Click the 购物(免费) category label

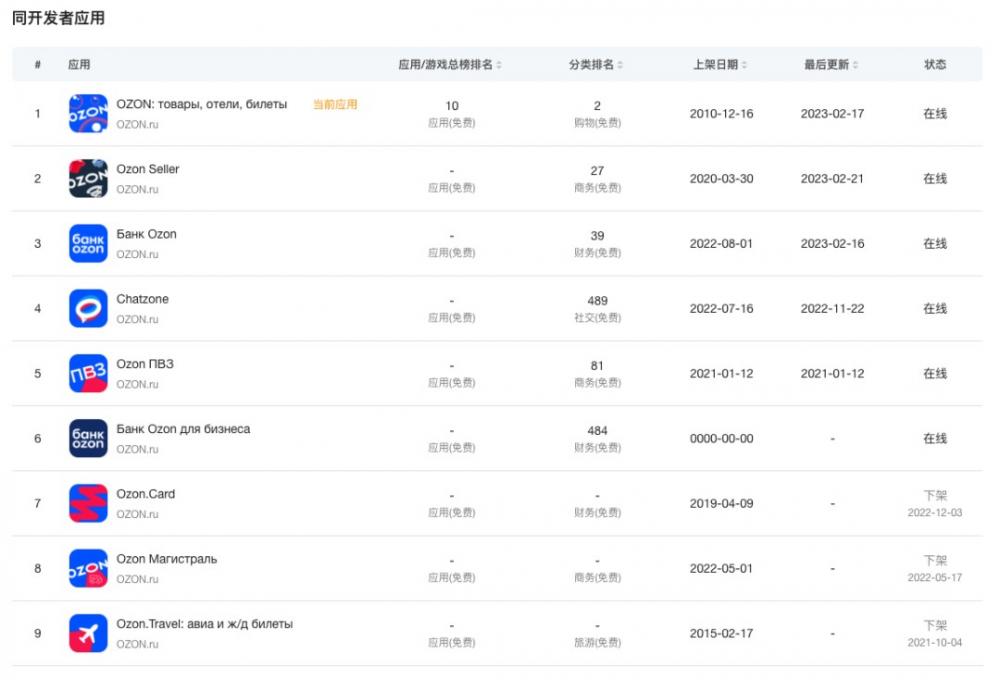coord(597,123)
